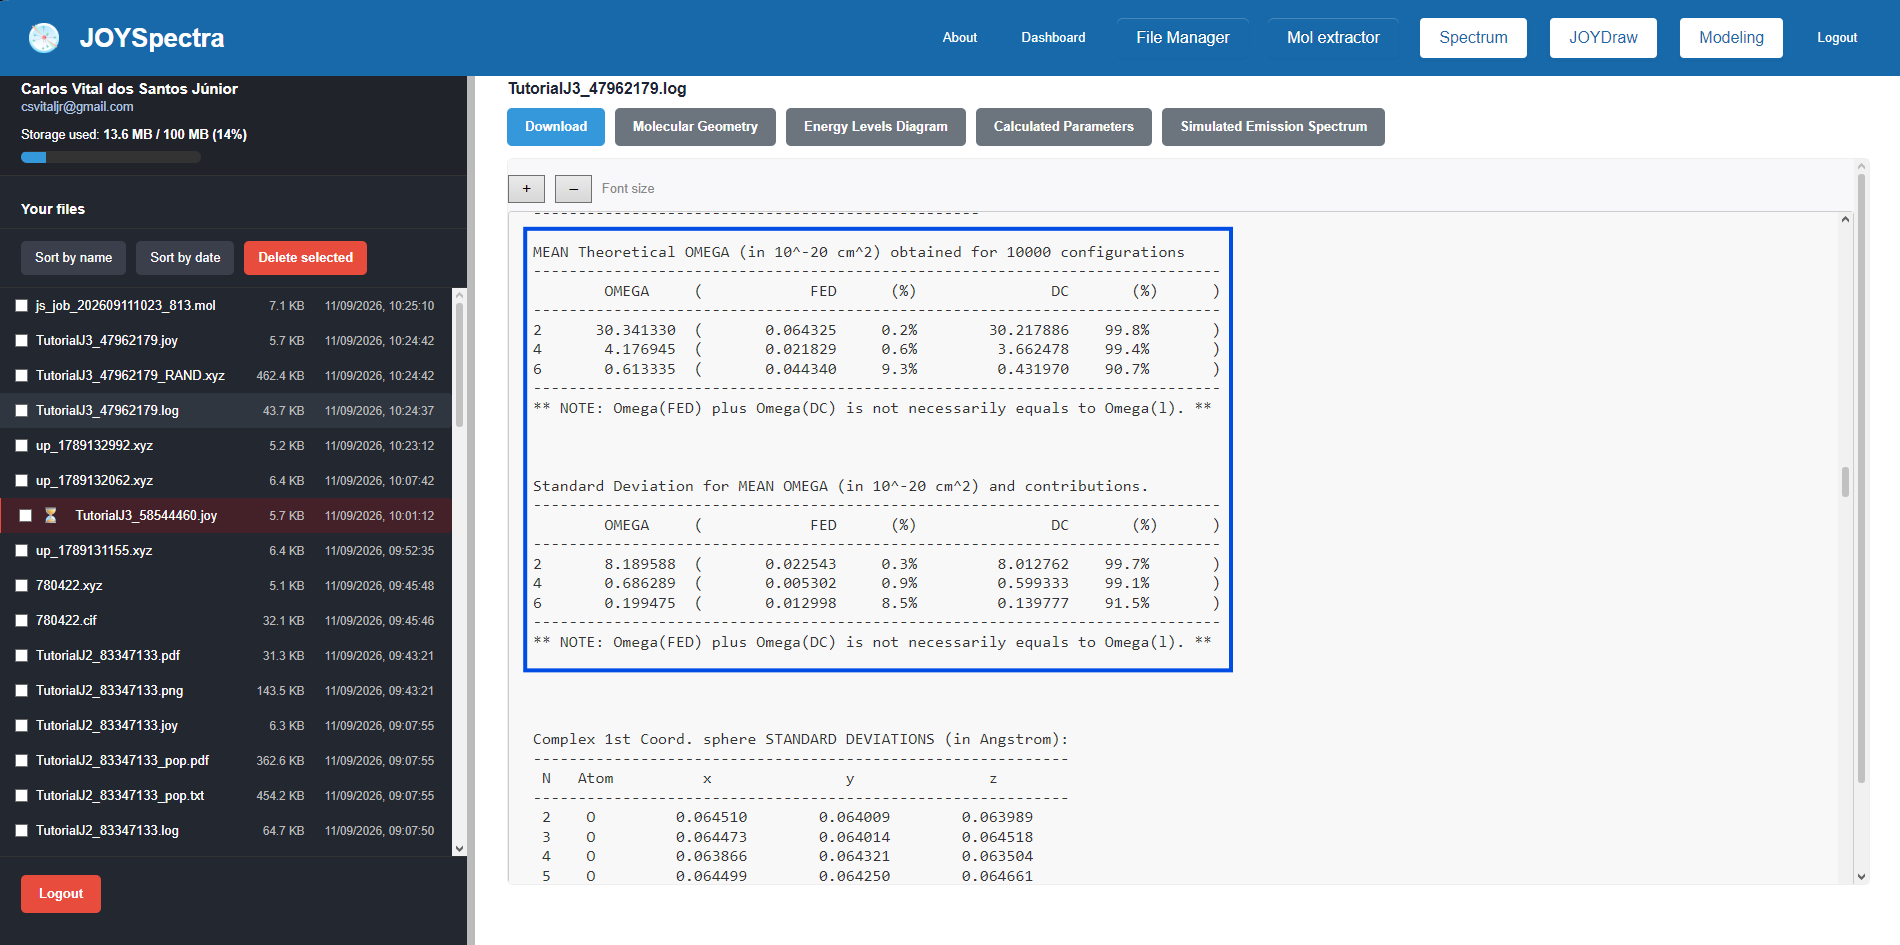
Task: Check the js_job_202609111023_813.mol checkbox
Action: (x=22, y=306)
